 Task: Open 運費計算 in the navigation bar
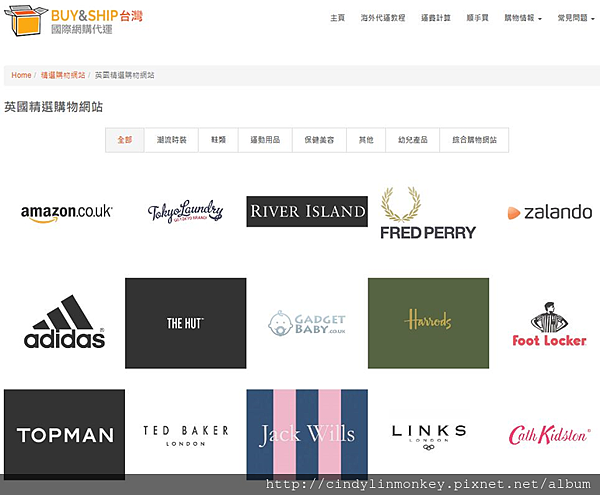point(435,18)
